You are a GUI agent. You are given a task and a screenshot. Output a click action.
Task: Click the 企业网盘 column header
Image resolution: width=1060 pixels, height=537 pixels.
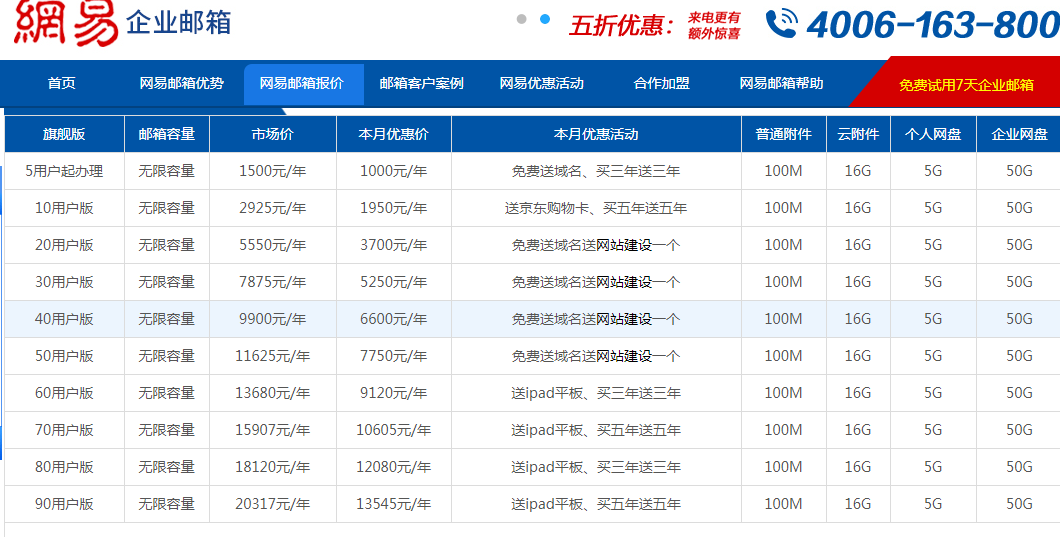[x=1019, y=134]
